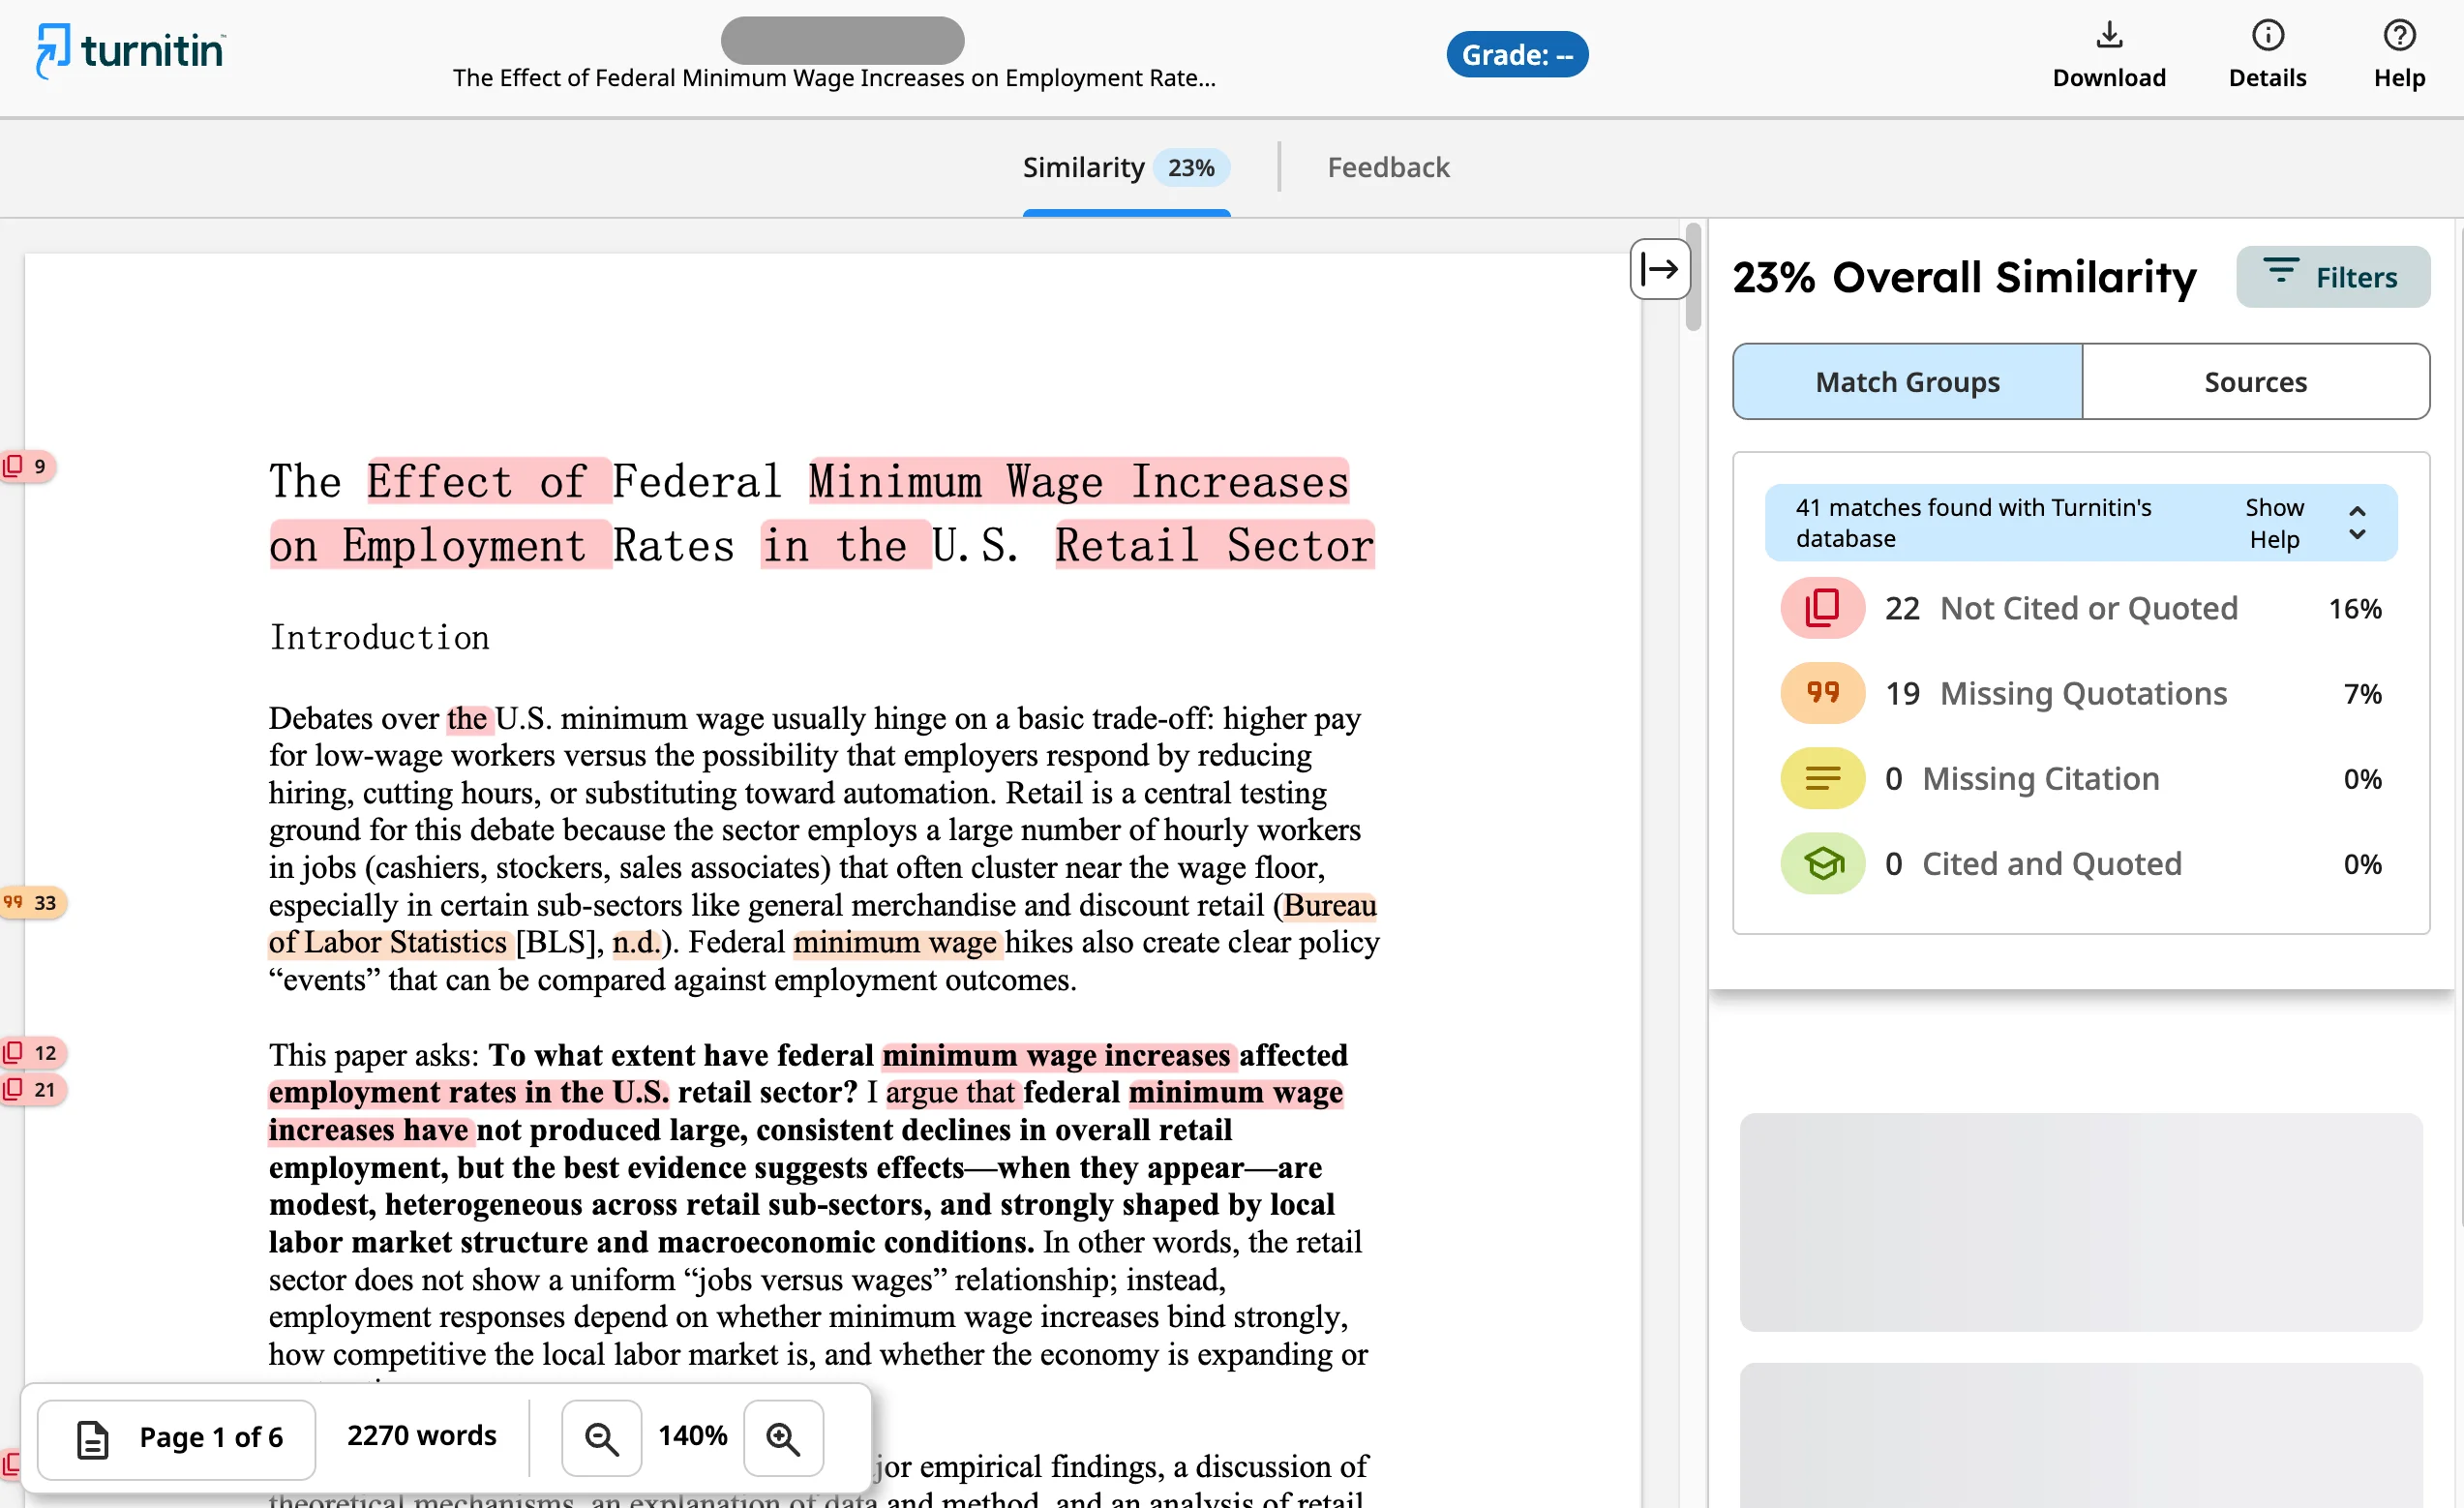Click the 2270 words count

(421, 1436)
